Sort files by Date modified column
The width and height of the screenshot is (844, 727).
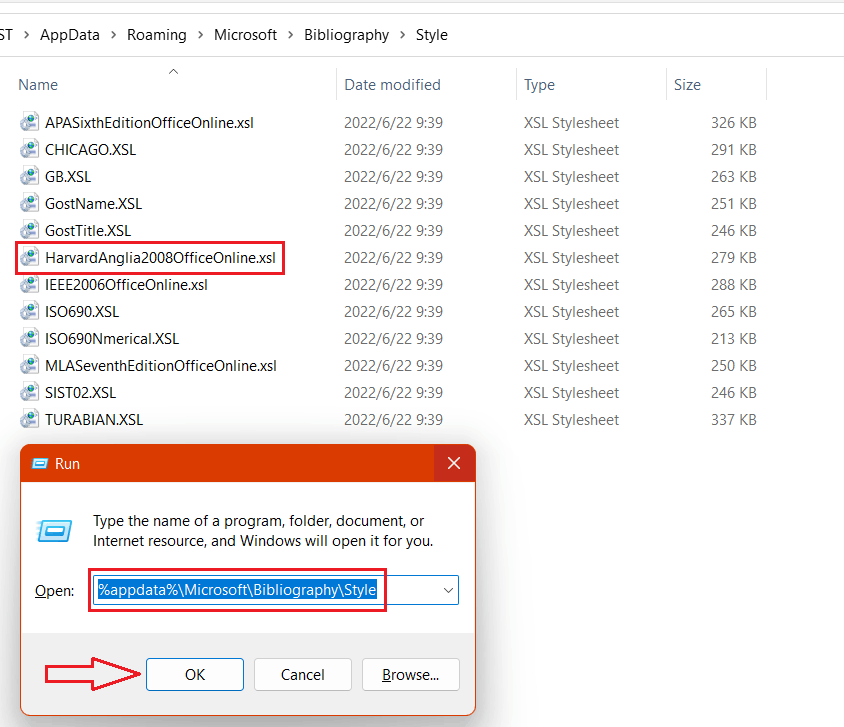(392, 84)
